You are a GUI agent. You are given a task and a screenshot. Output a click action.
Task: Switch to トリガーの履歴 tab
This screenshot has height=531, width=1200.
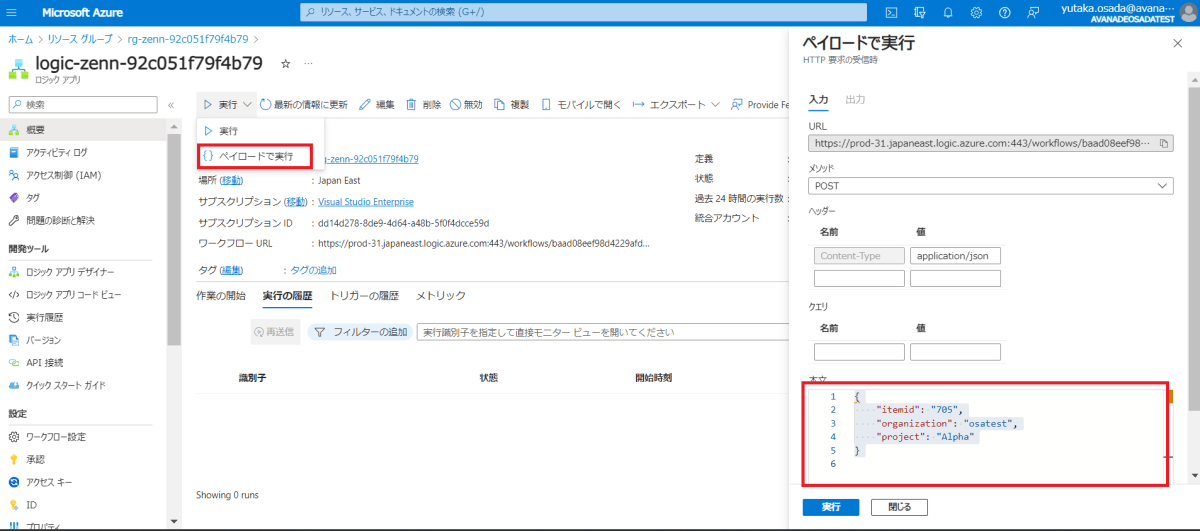(x=364, y=295)
